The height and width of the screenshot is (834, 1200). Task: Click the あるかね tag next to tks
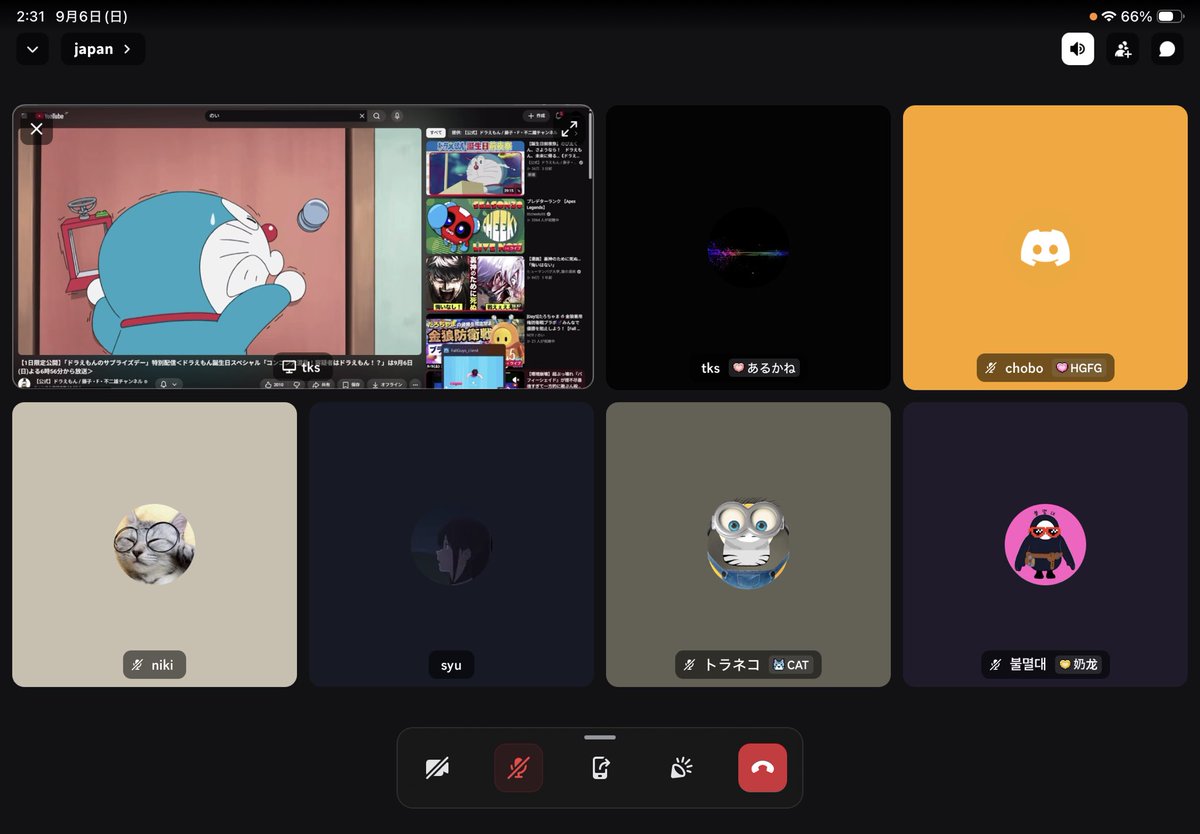pos(764,368)
